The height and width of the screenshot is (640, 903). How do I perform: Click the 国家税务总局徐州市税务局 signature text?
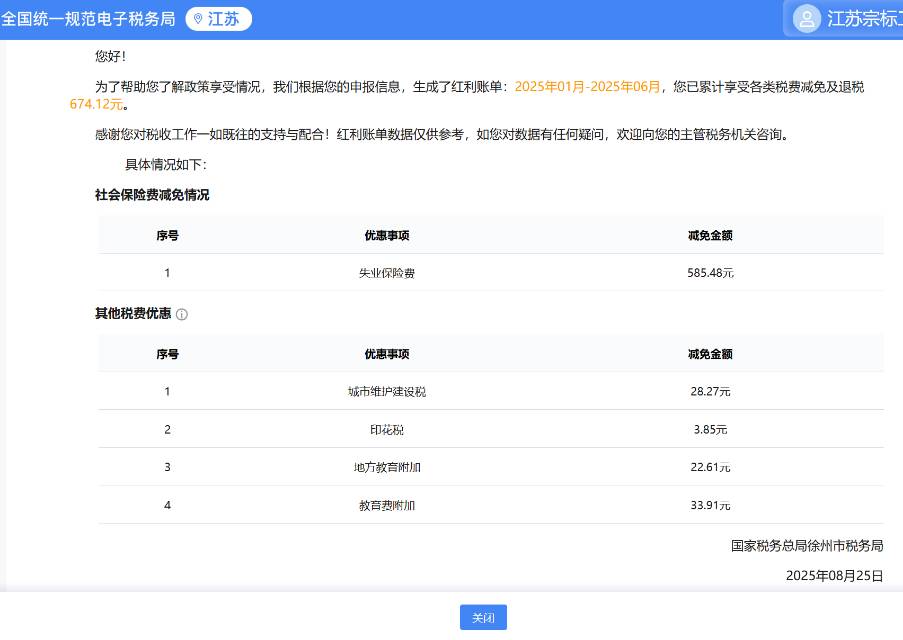pyautogui.click(x=807, y=546)
